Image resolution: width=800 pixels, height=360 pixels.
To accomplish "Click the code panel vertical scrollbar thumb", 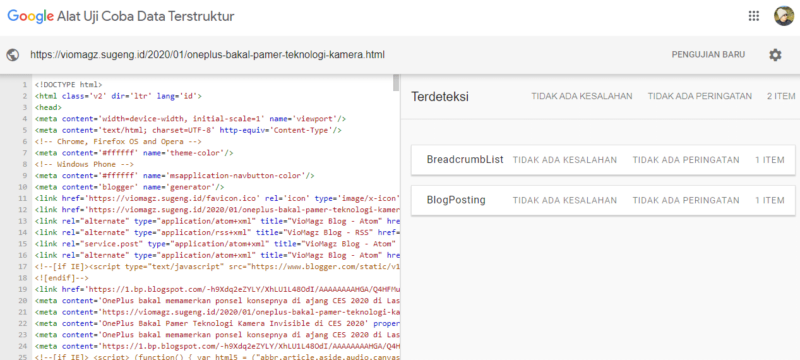I will (396, 83).
